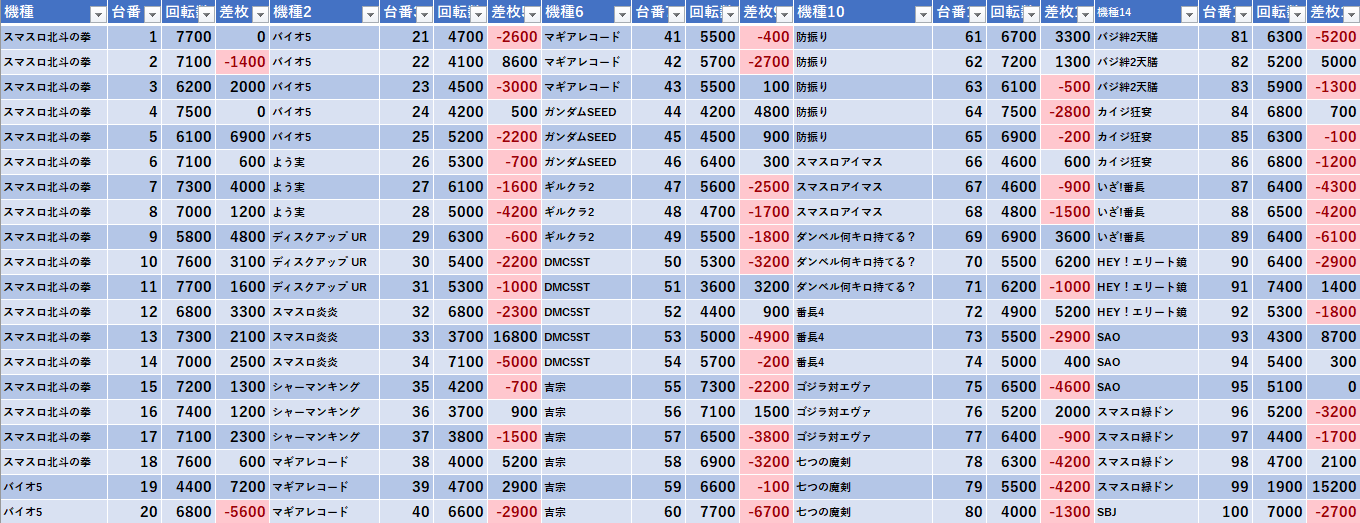Select 吉宗 cell in 台番 57 row
This screenshot has height=523, width=1360.
586,437
